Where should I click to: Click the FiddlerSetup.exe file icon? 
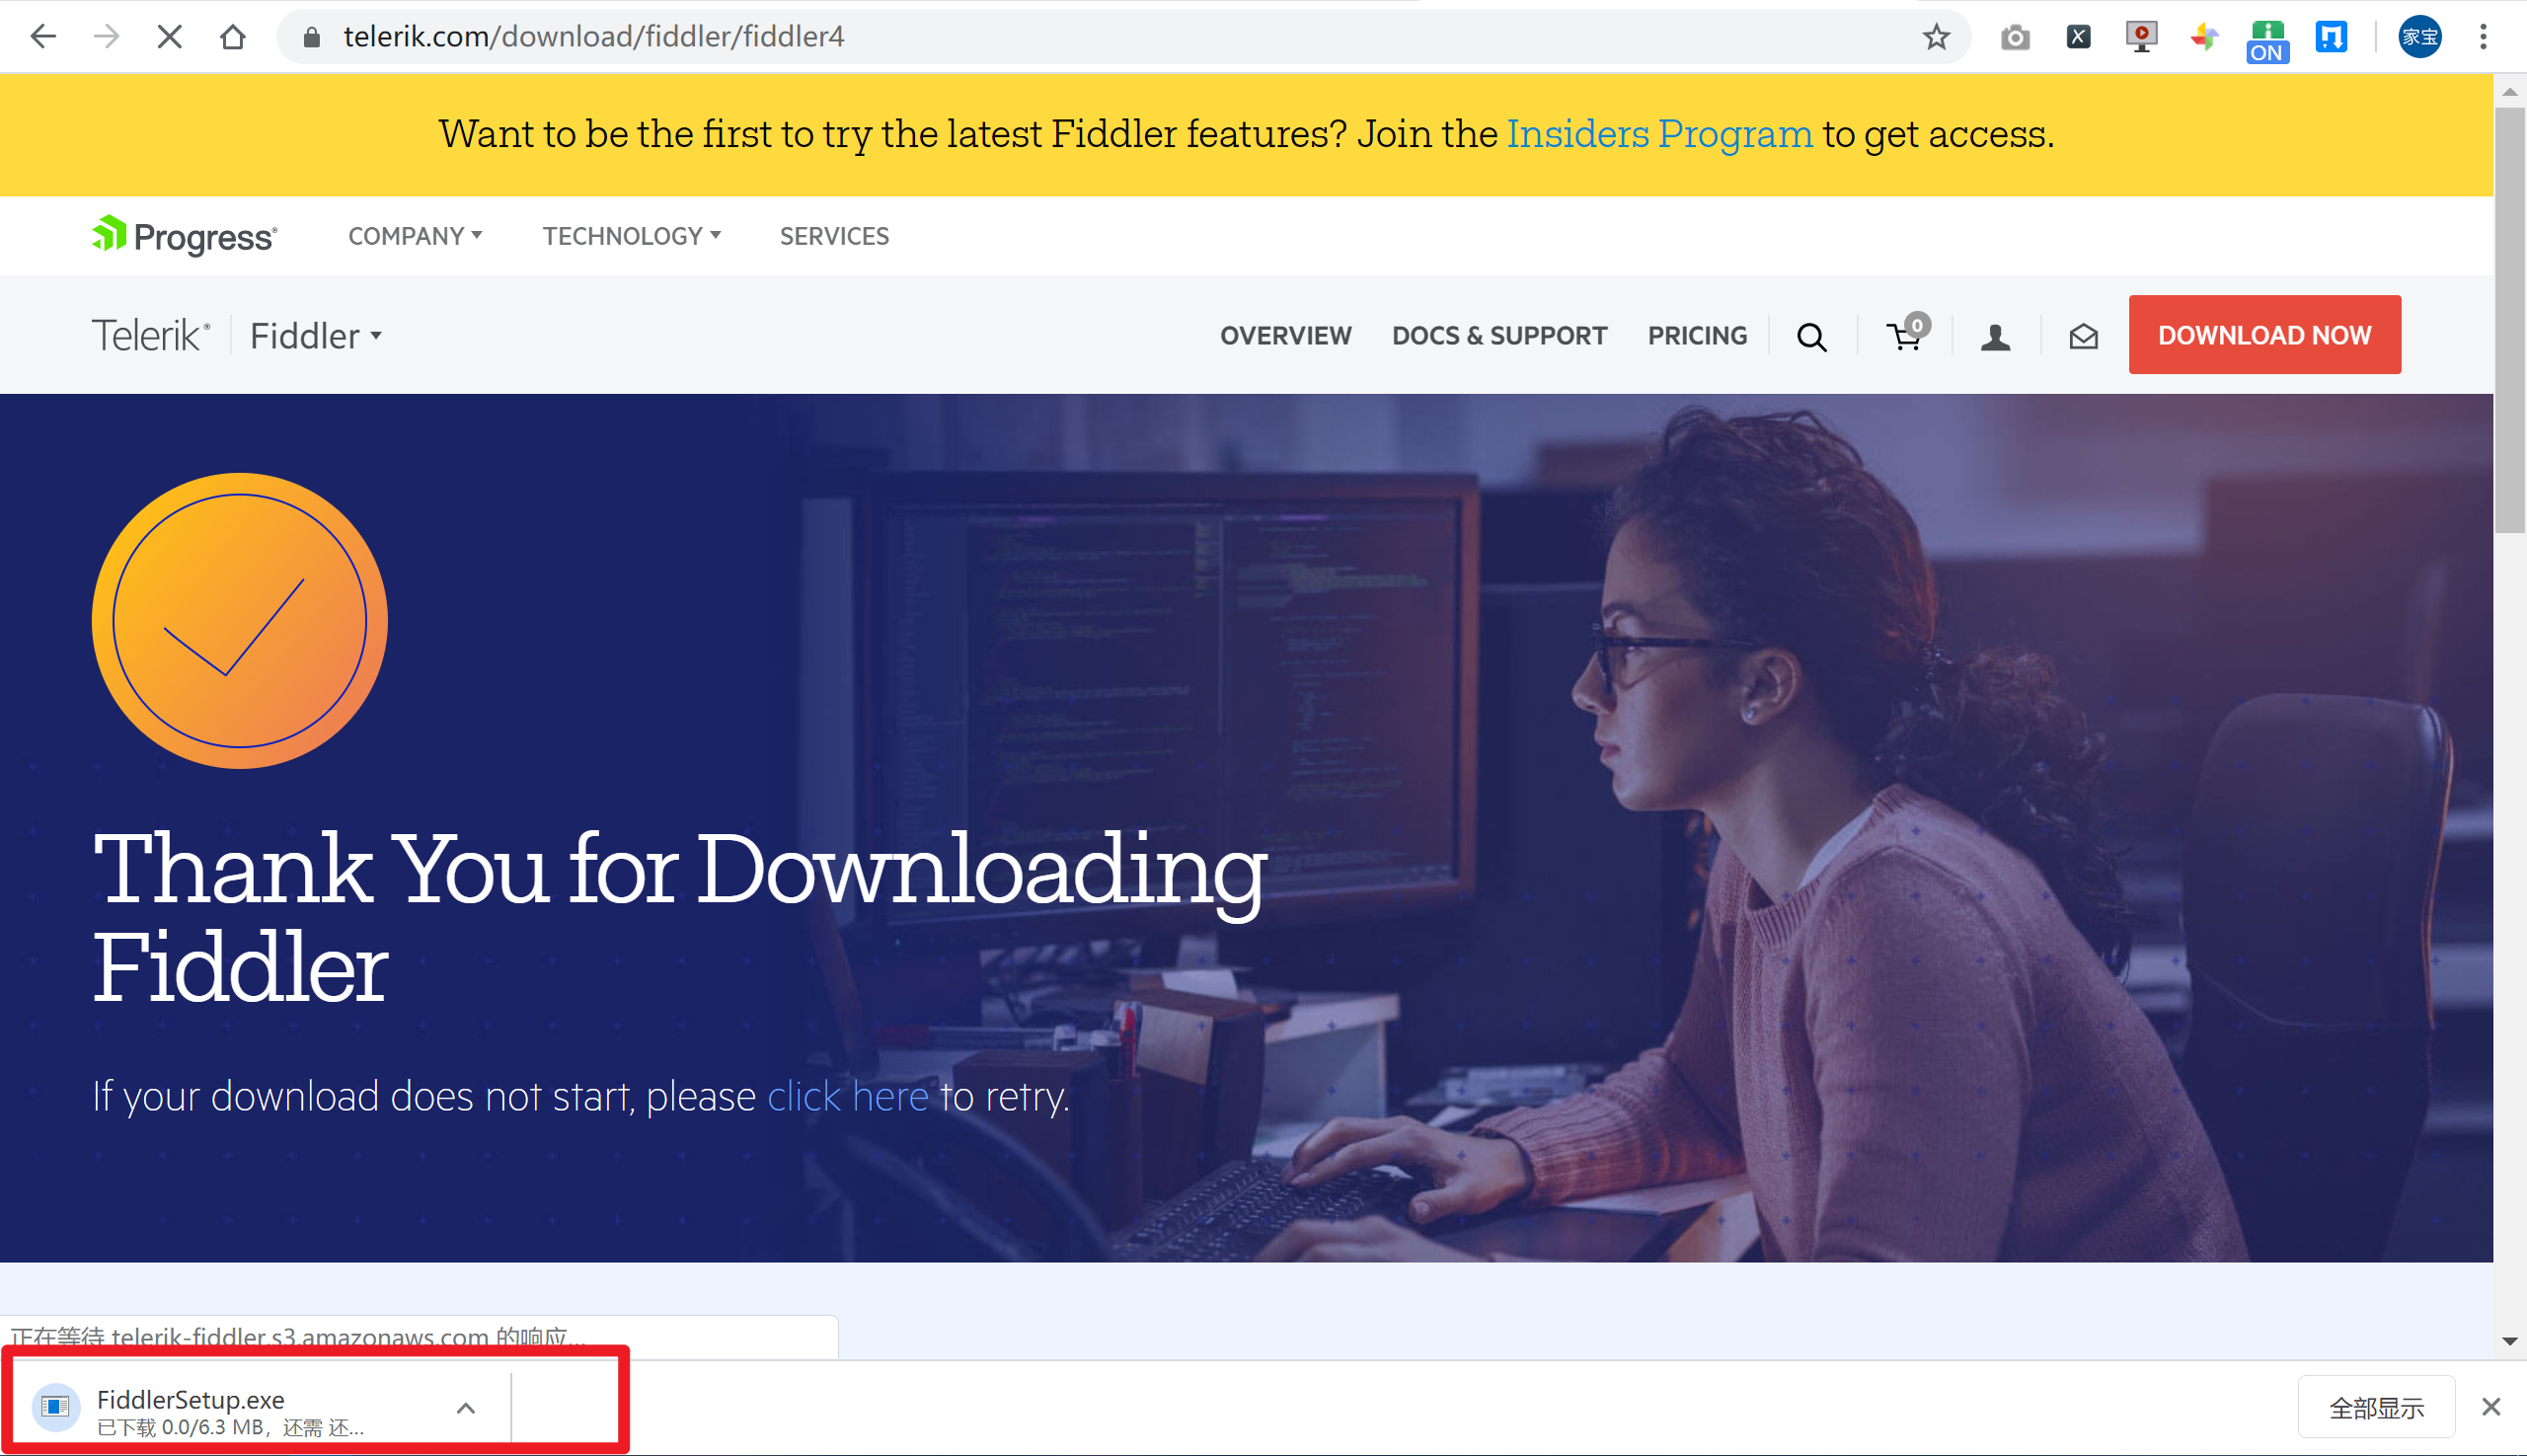point(56,1407)
